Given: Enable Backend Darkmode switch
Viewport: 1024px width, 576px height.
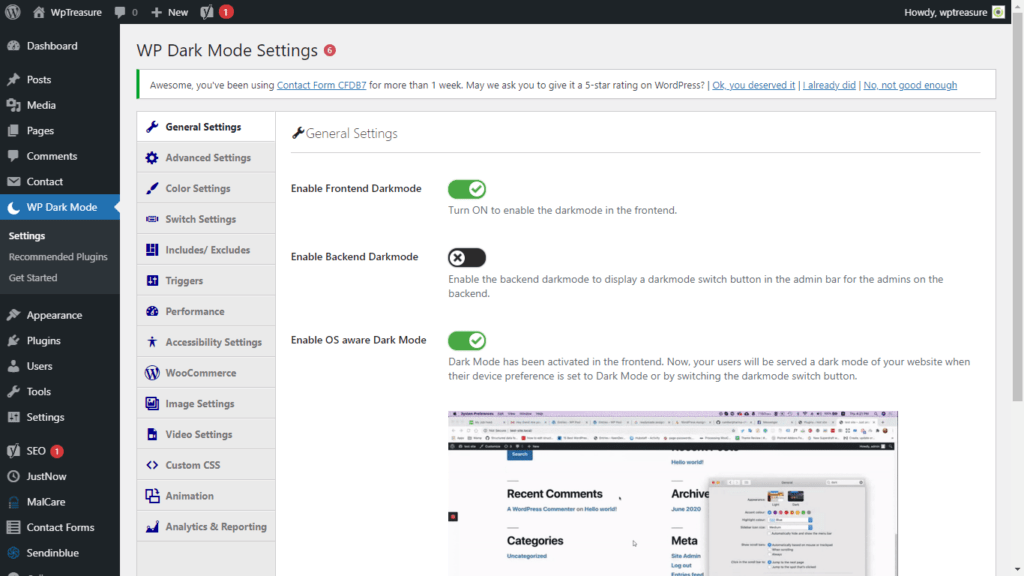Looking at the screenshot, I should [x=466, y=257].
